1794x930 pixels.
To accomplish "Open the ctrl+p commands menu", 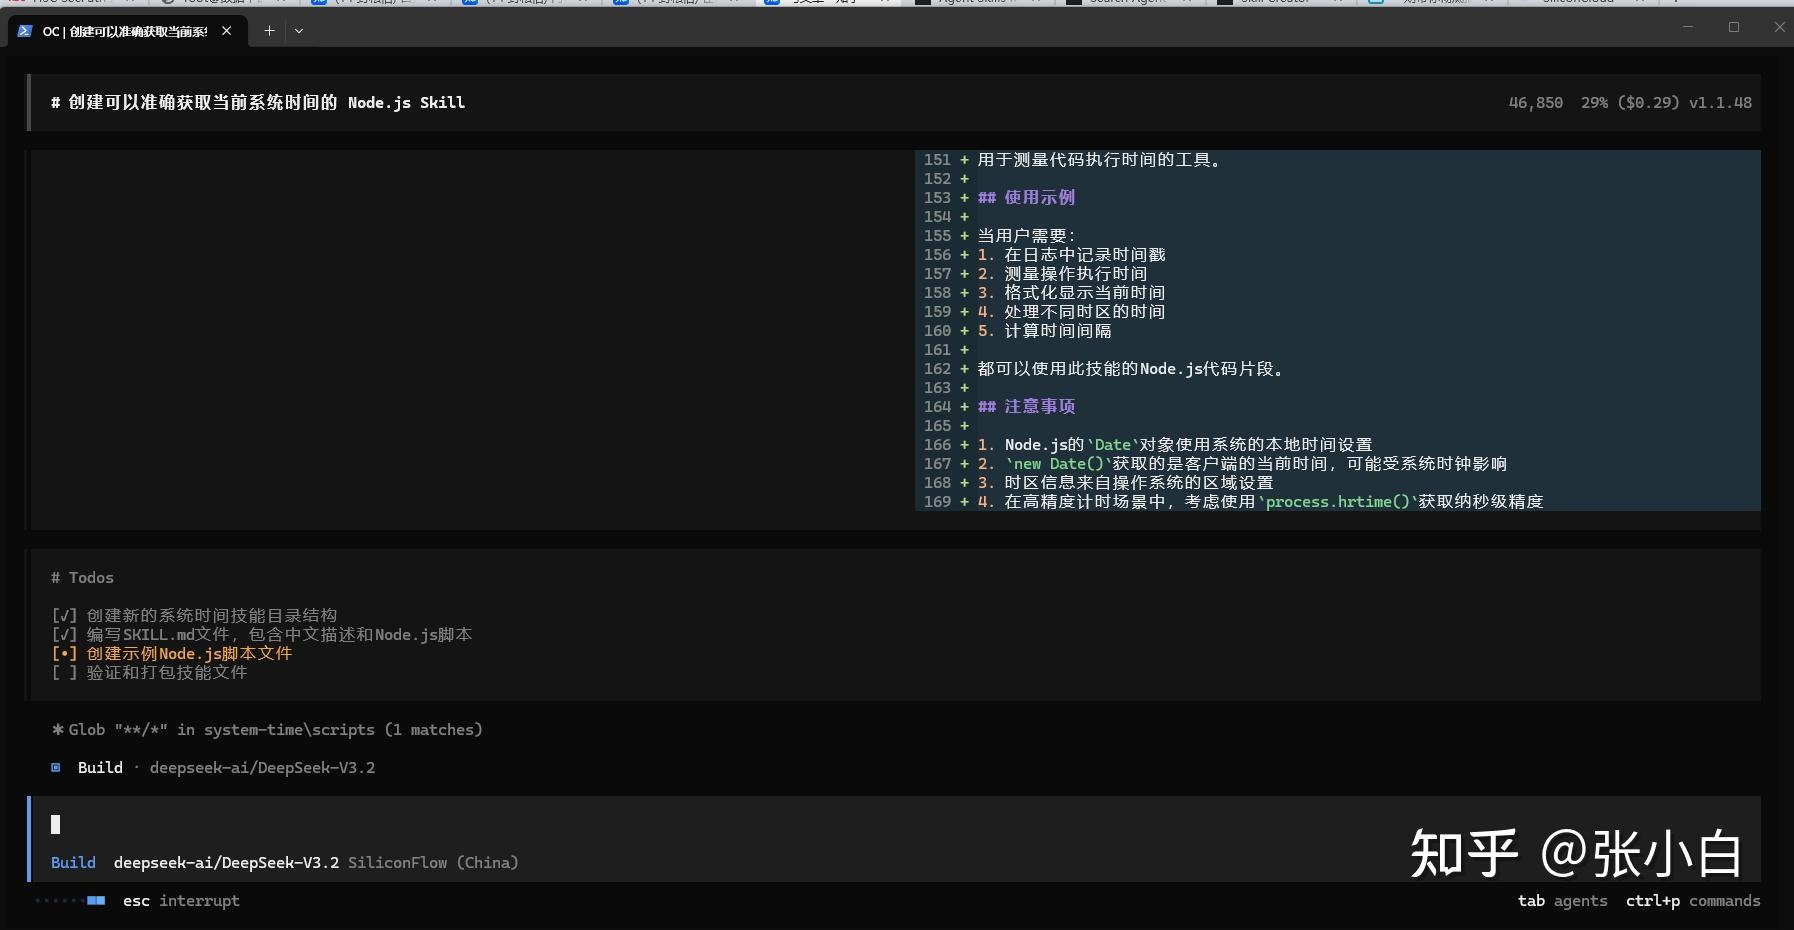I will click(x=1693, y=901).
